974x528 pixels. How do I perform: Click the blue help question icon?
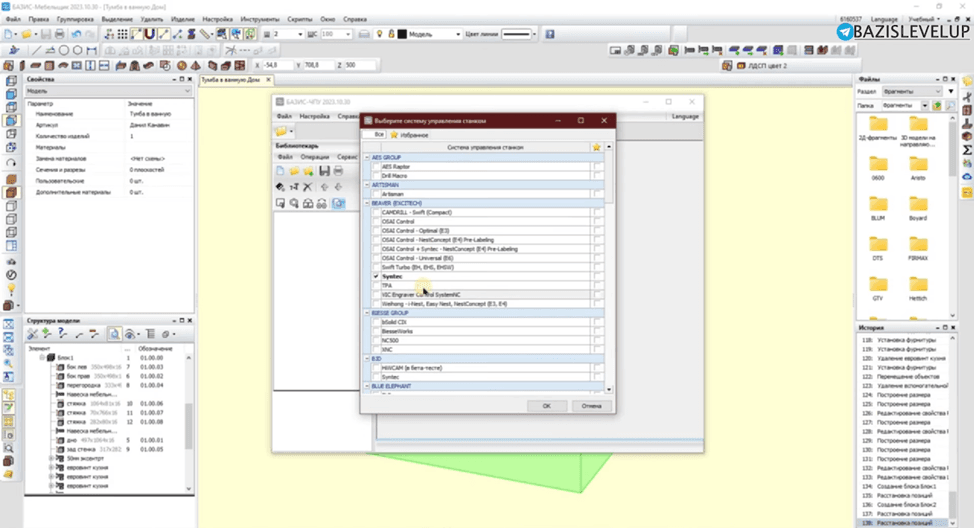click(x=550, y=34)
